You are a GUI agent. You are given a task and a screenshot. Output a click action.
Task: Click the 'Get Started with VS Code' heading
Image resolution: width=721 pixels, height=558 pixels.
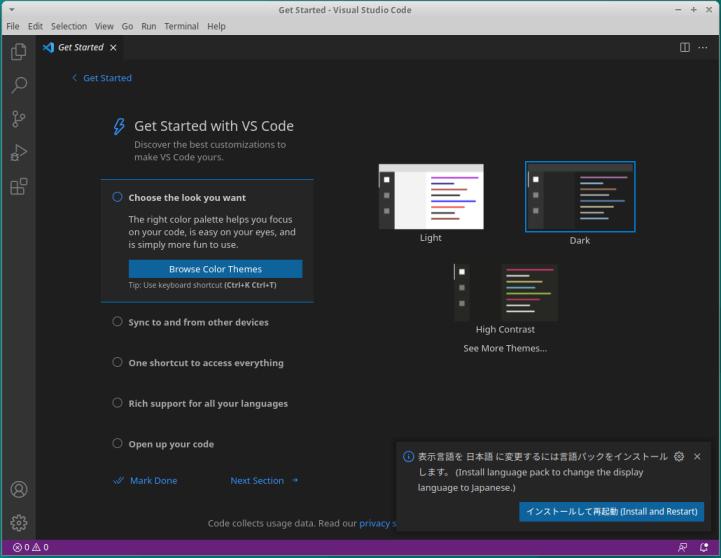(214, 126)
